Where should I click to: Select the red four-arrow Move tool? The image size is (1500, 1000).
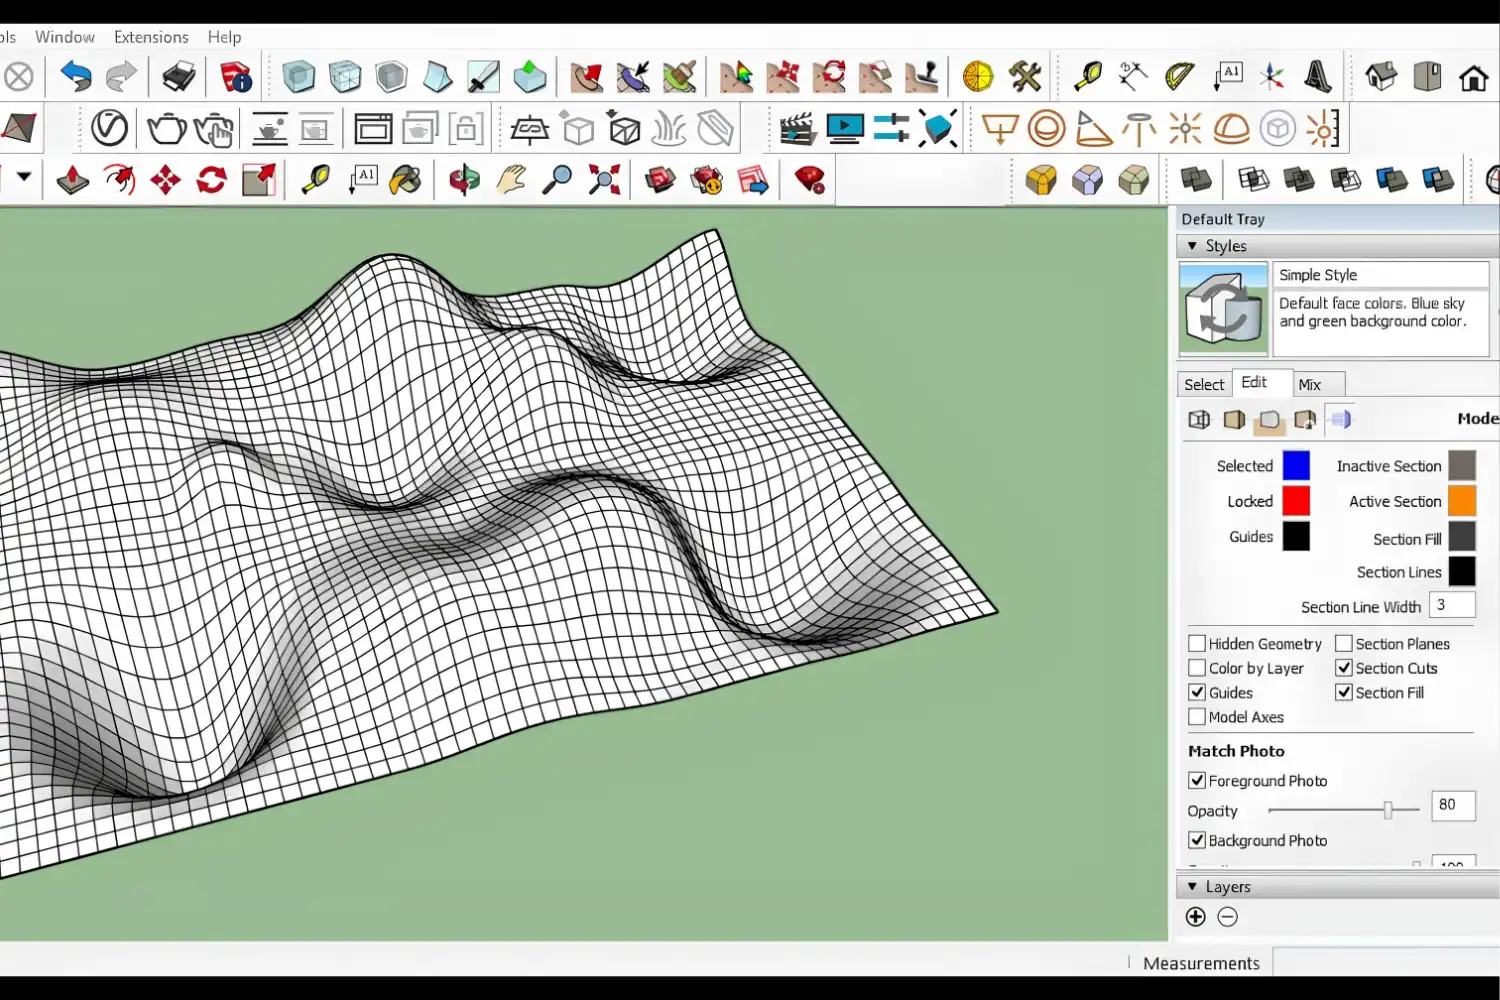(165, 180)
